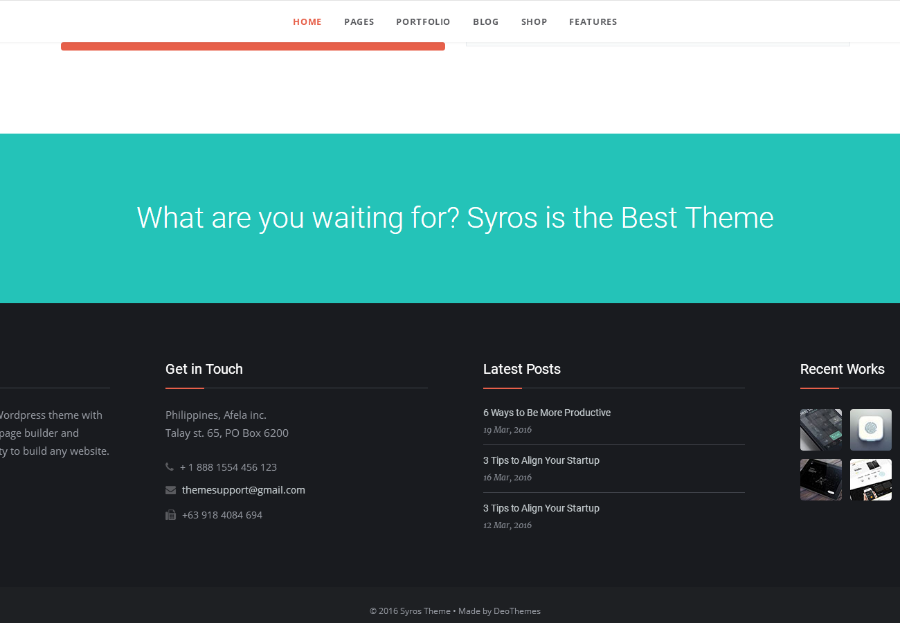This screenshot has height=623, width=900.
Task: Click the number +63 918 4084 694
Action: pos(222,514)
